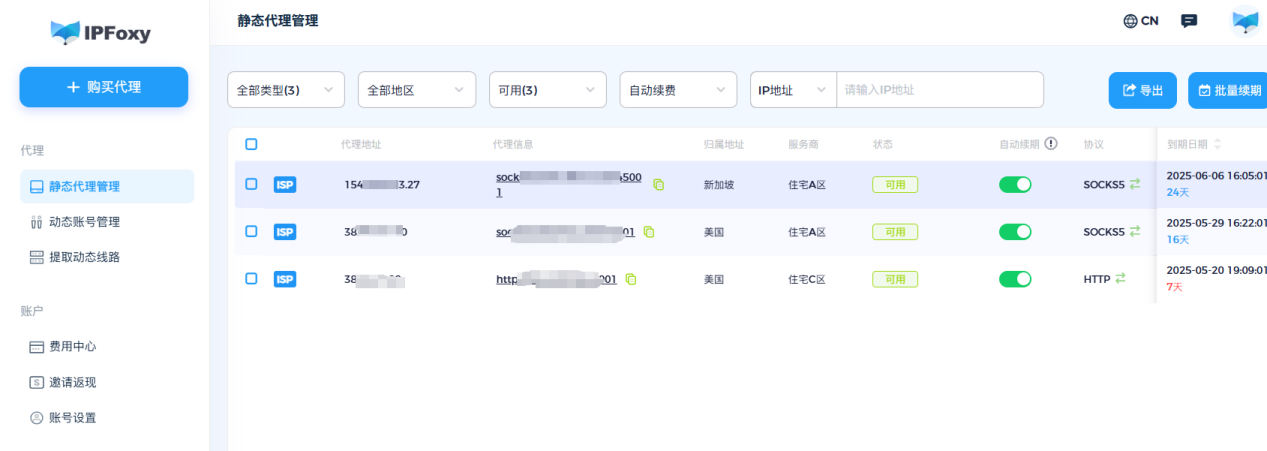1267x451 pixels.
Task: Copy proxy info of the HTTP row
Action: (631, 280)
